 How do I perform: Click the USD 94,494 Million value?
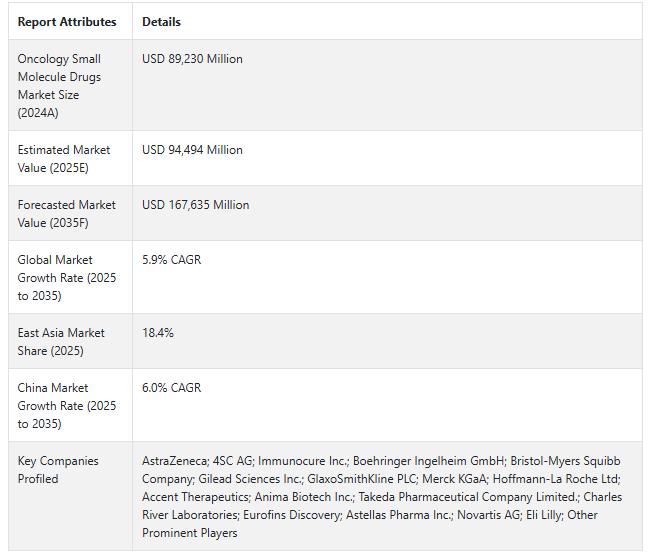tap(192, 150)
